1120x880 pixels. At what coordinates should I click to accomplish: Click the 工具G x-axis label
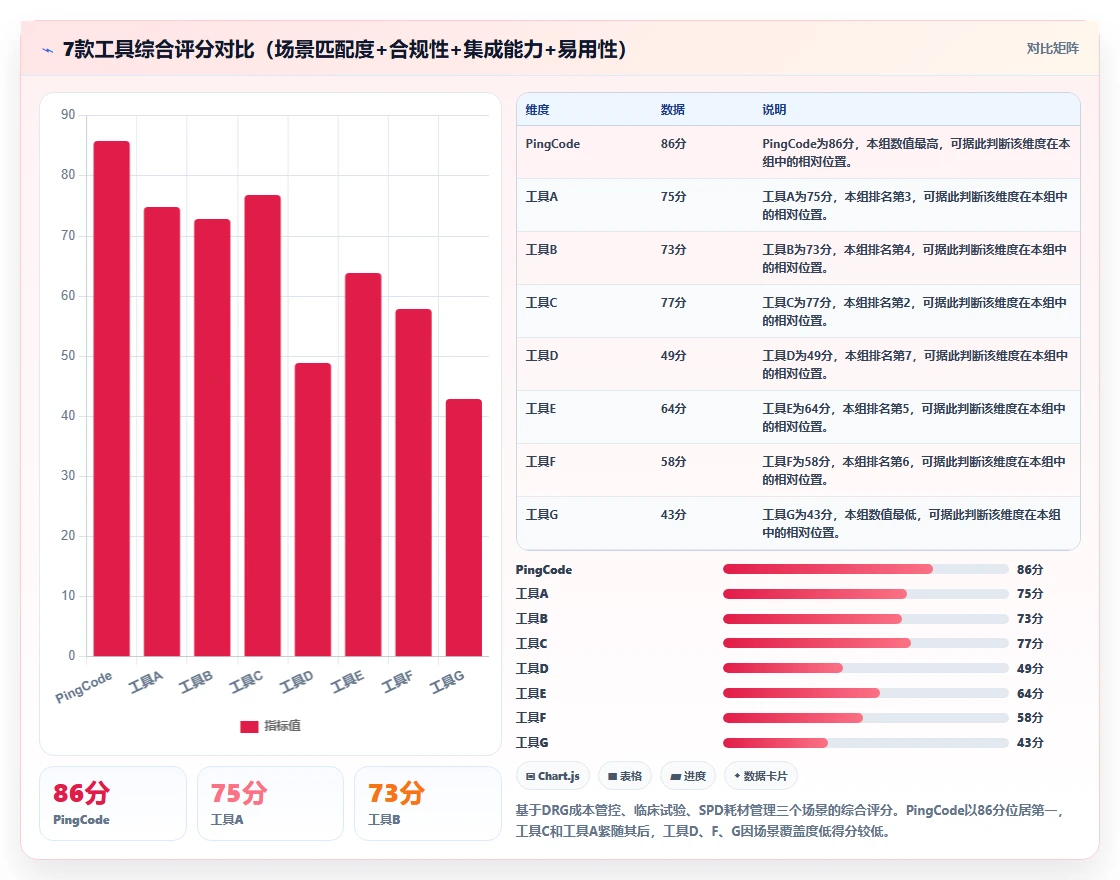pyautogui.click(x=447, y=682)
